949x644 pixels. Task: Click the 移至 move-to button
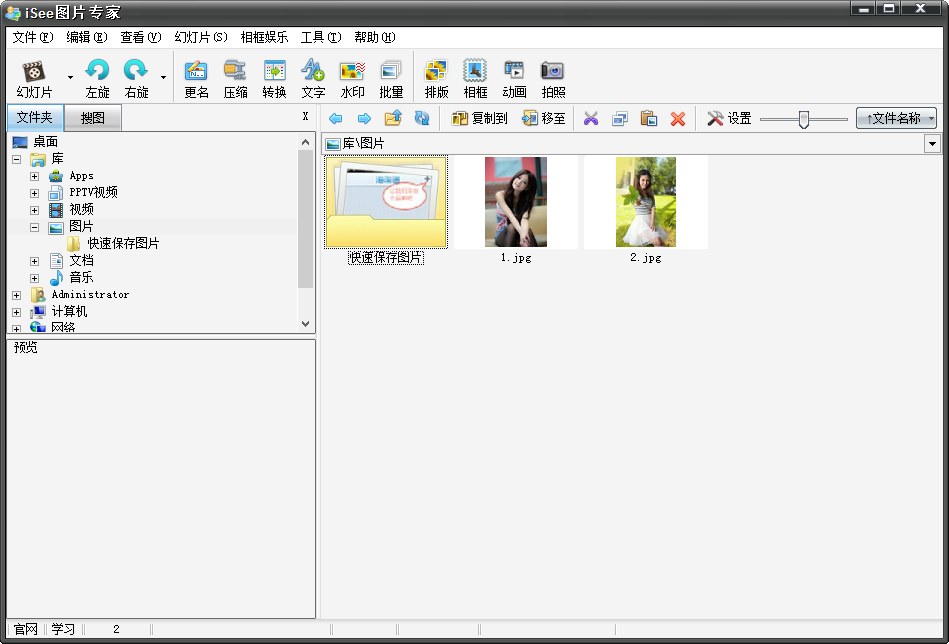coord(543,118)
